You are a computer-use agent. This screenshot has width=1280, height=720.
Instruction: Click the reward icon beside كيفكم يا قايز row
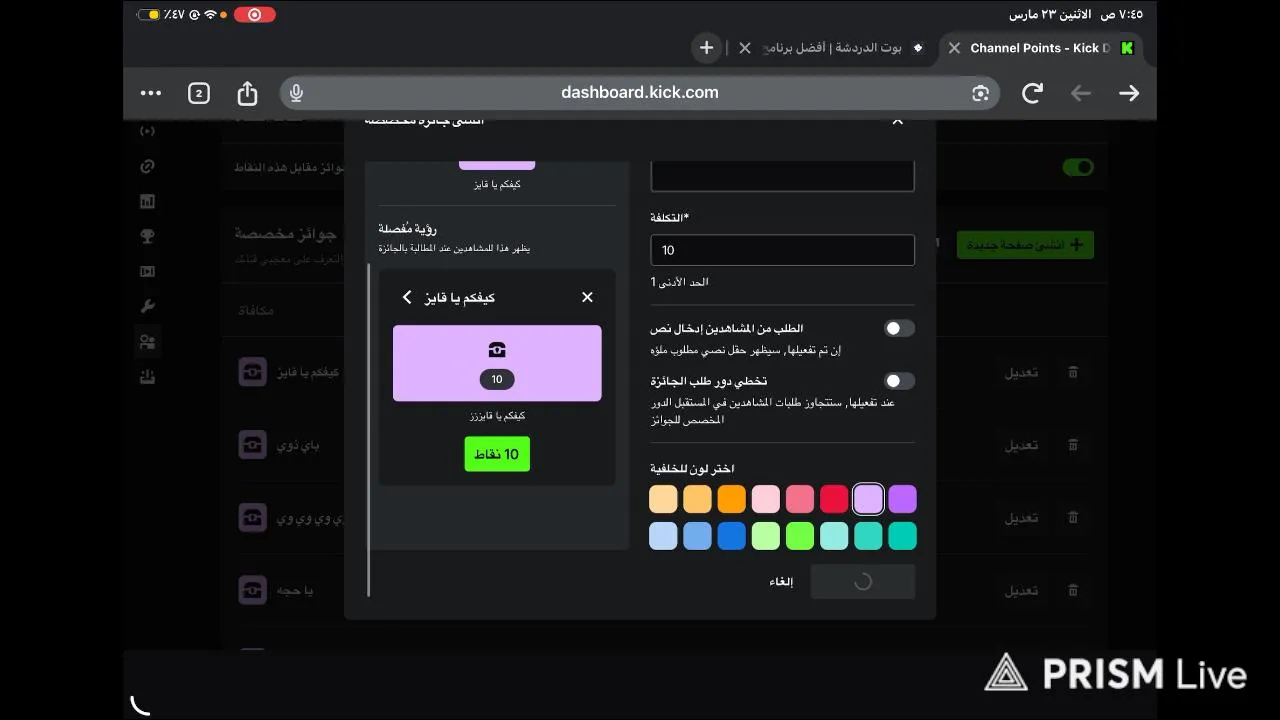point(252,372)
